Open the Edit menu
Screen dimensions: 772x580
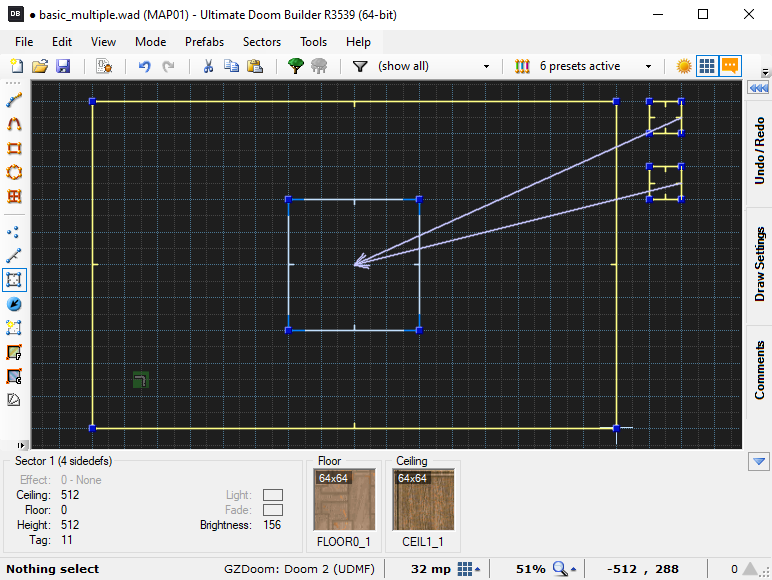pyautogui.click(x=62, y=42)
